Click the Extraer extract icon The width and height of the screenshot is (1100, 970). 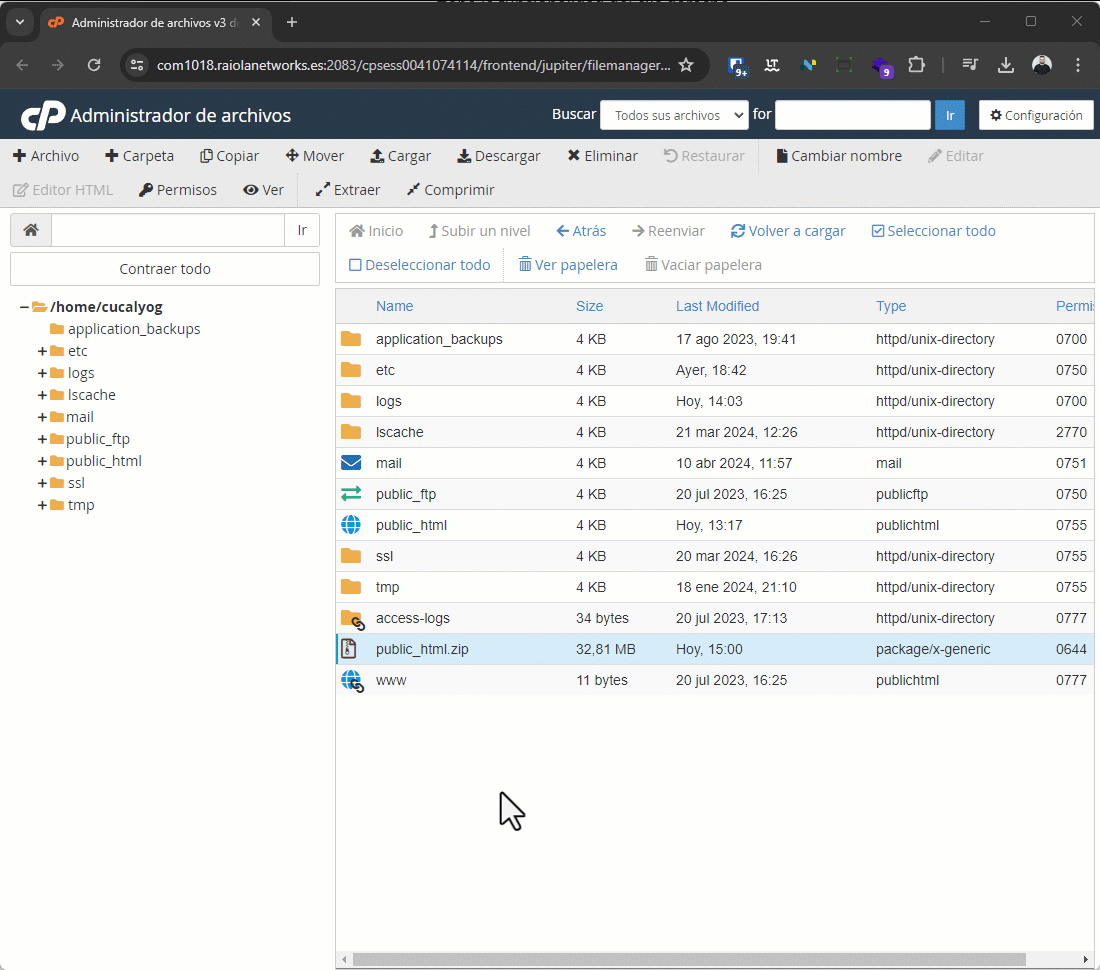coord(346,189)
